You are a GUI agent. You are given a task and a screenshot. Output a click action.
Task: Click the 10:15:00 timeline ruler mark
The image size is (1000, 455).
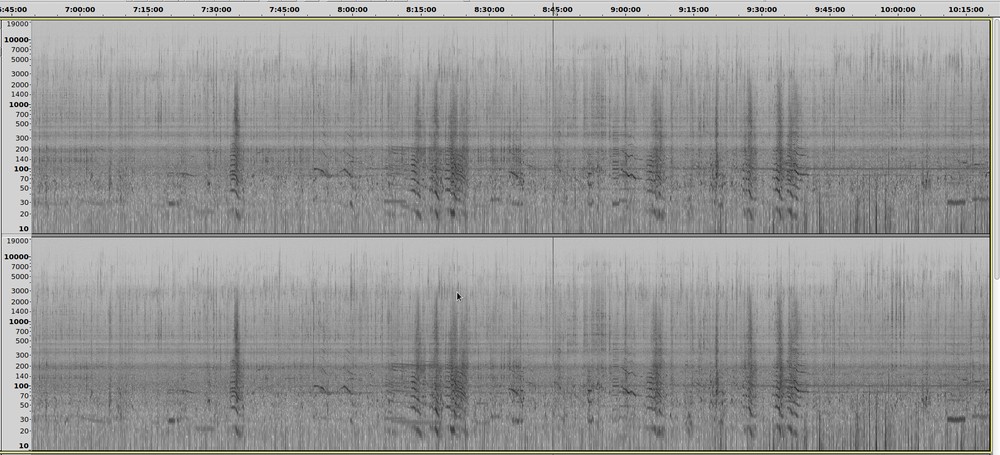965,9
